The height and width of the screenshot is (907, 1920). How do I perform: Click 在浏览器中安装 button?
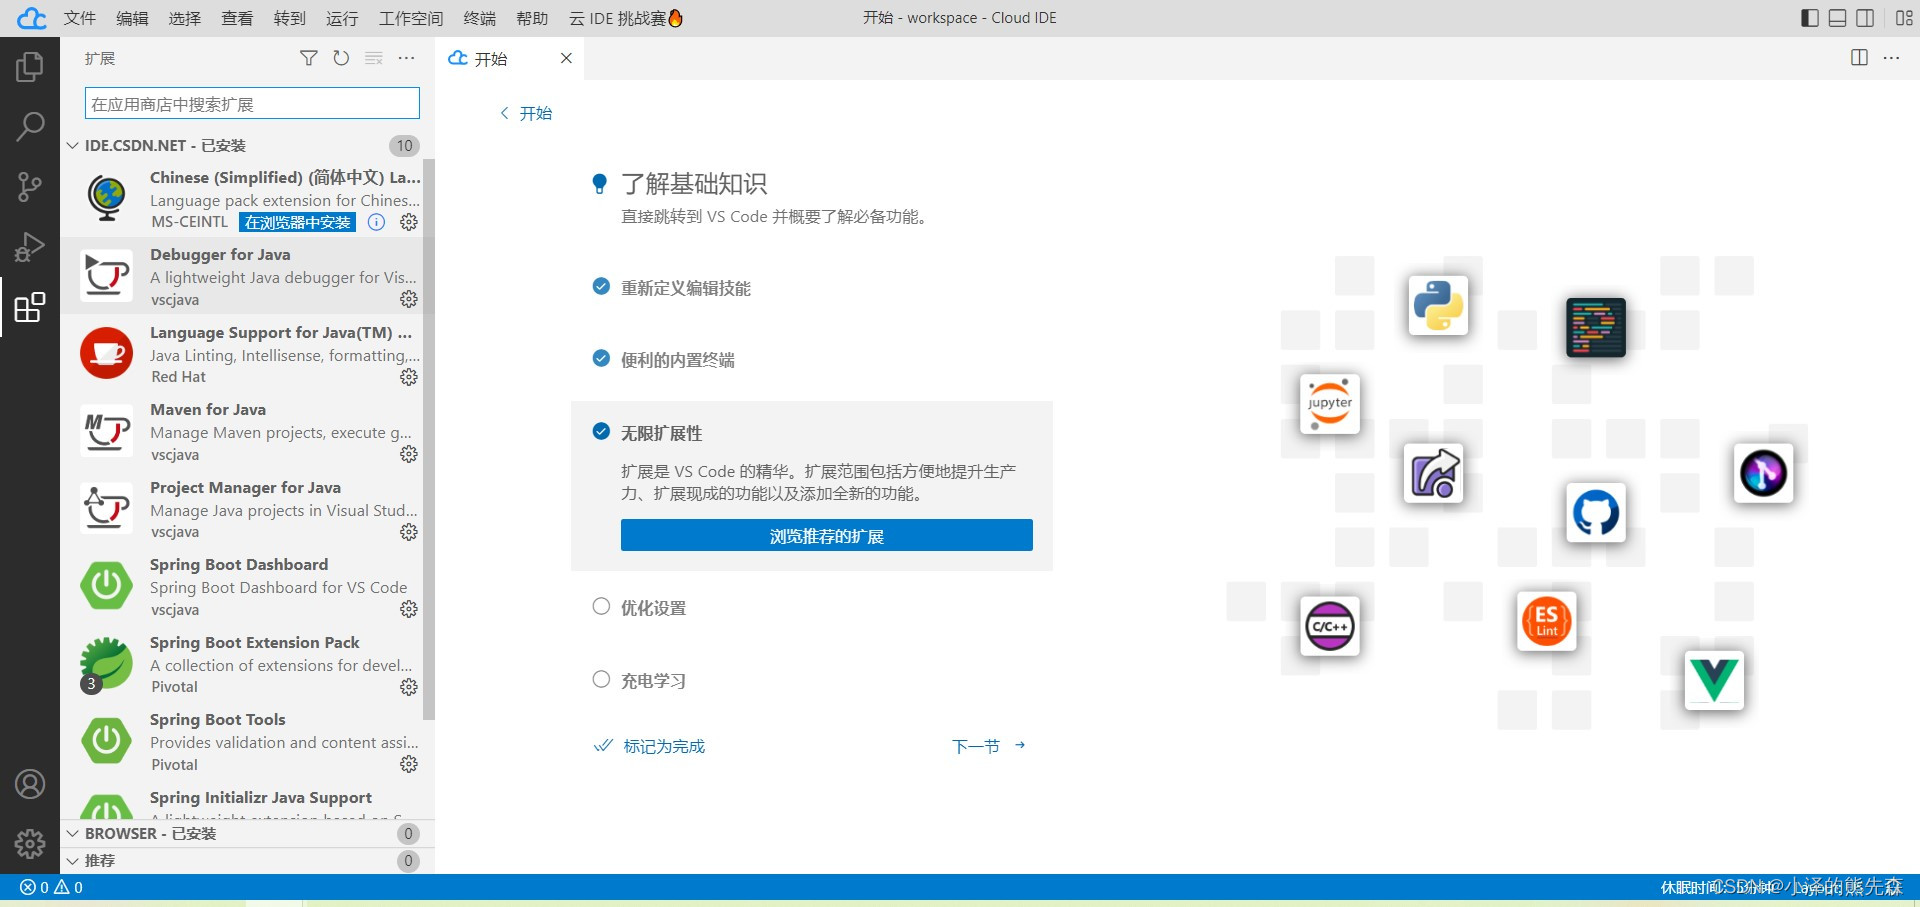click(x=298, y=222)
